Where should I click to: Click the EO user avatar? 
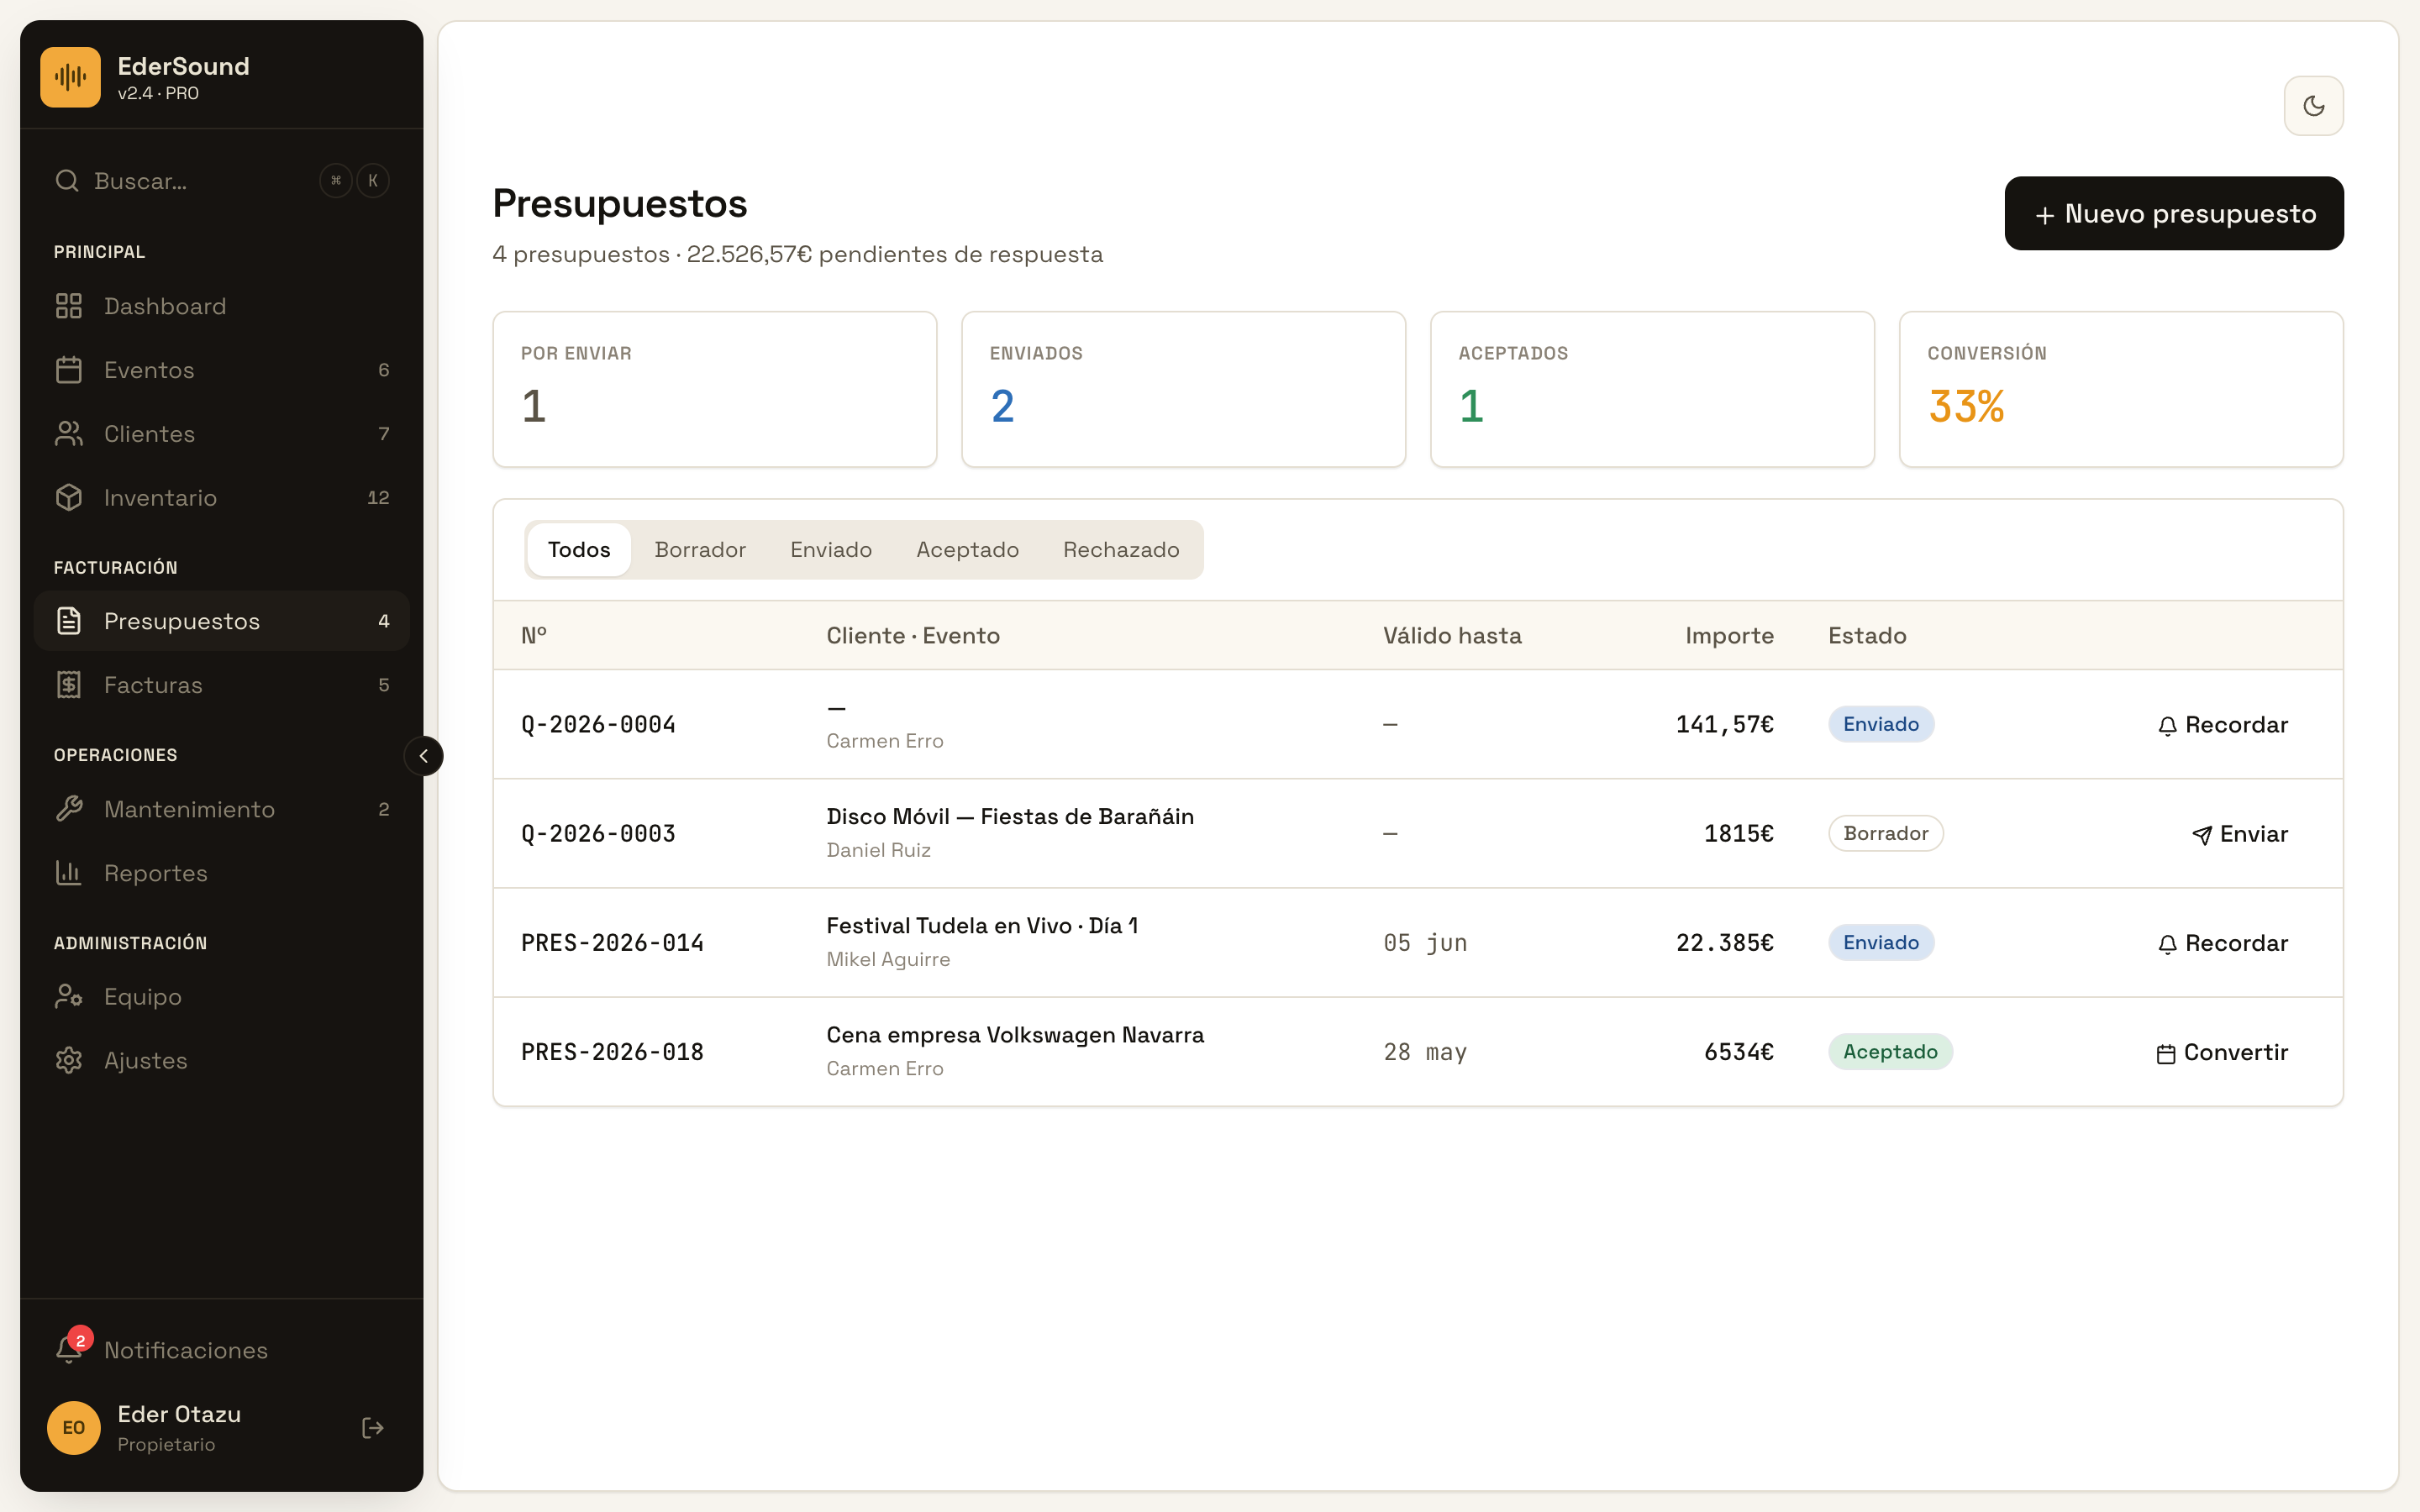click(74, 1428)
